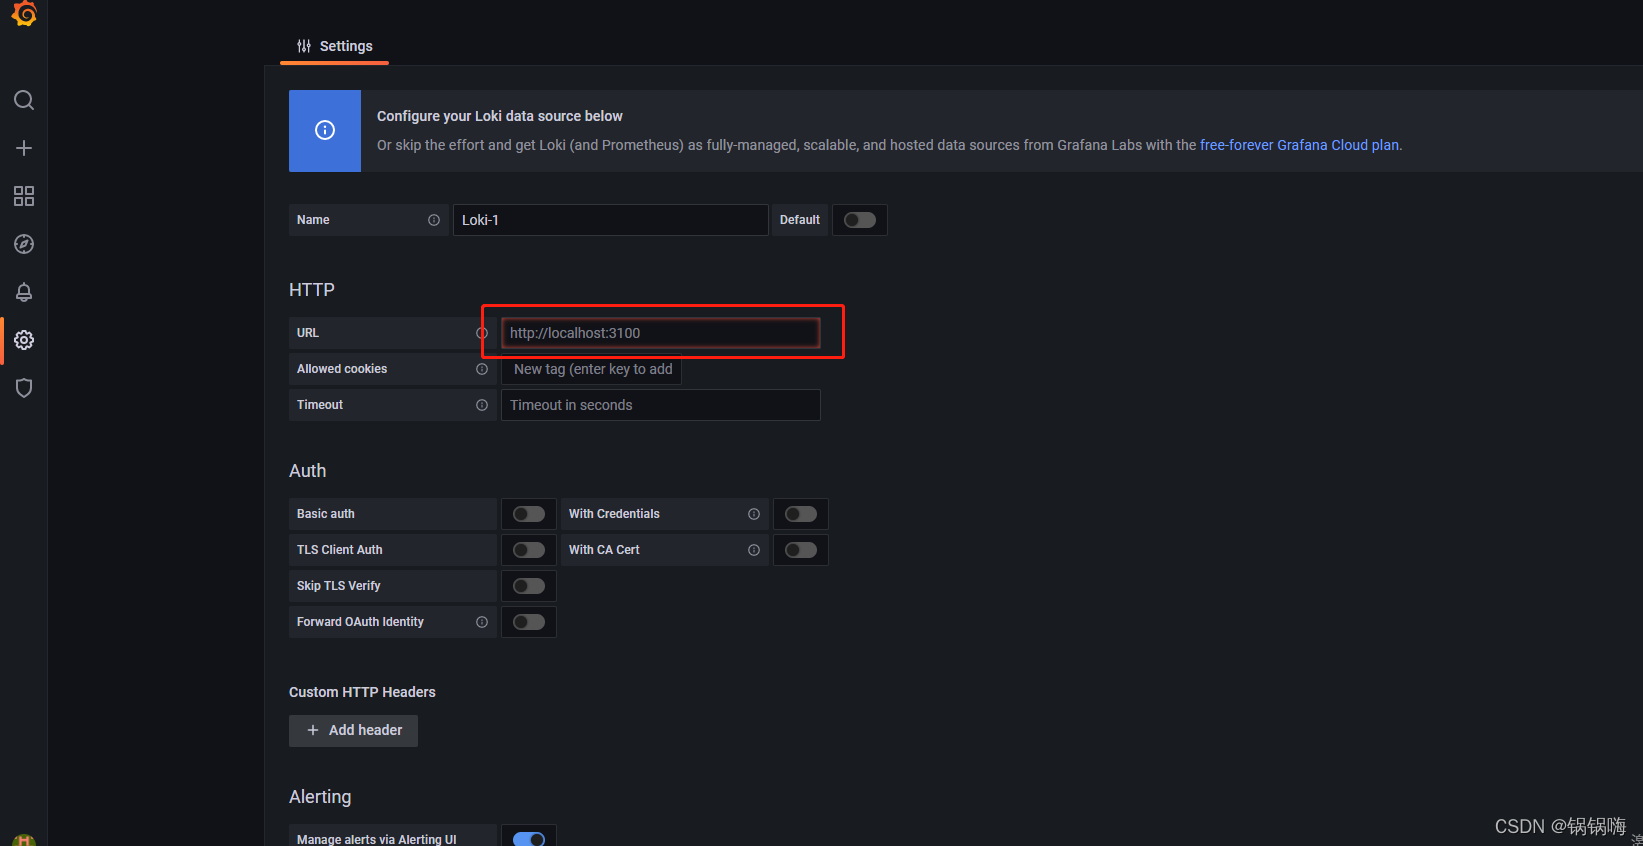Click the Auth section heading

307,471
